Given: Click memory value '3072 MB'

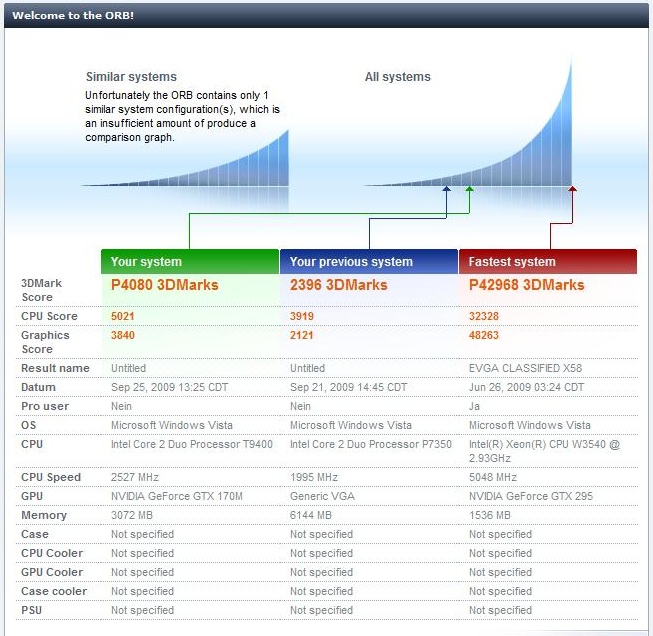Looking at the screenshot, I should pos(132,515).
